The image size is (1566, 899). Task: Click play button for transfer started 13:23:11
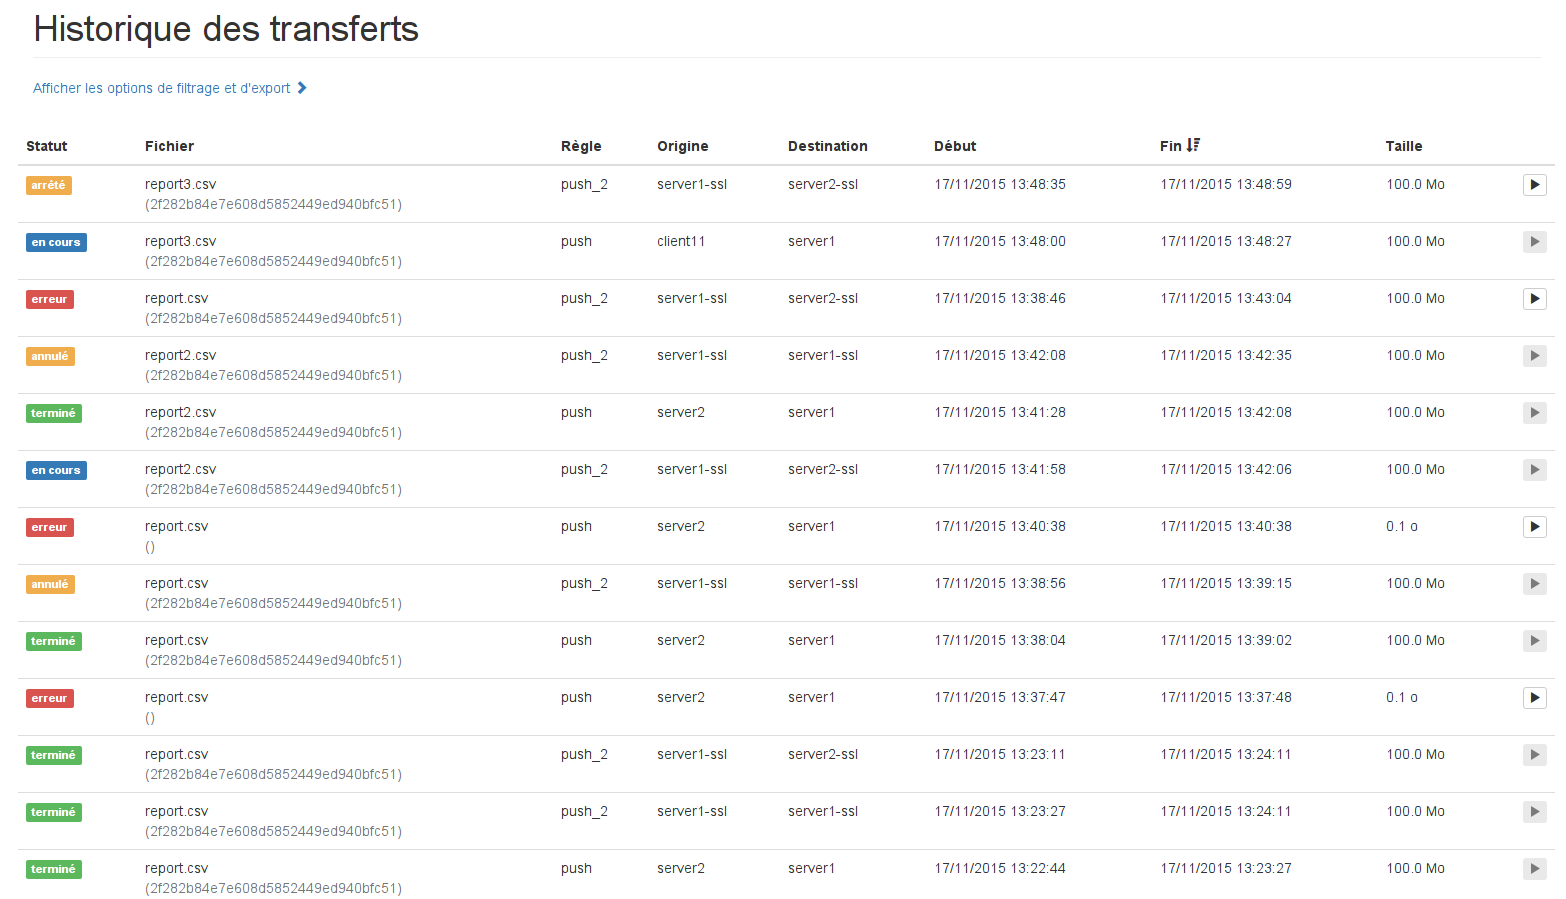tap(1534, 755)
